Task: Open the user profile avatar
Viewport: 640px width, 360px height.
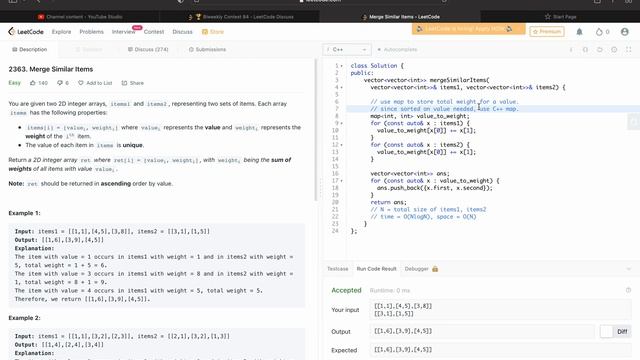Action: (624, 31)
